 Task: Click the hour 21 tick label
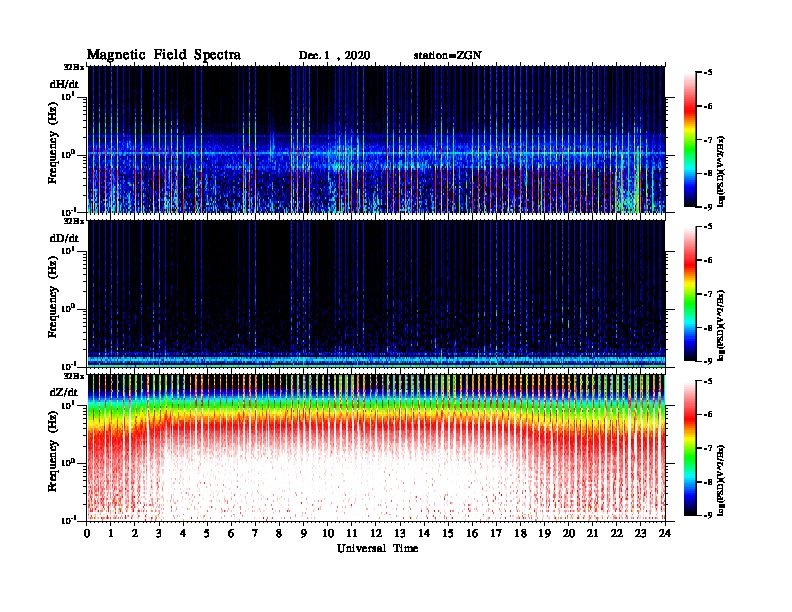tap(592, 534)
